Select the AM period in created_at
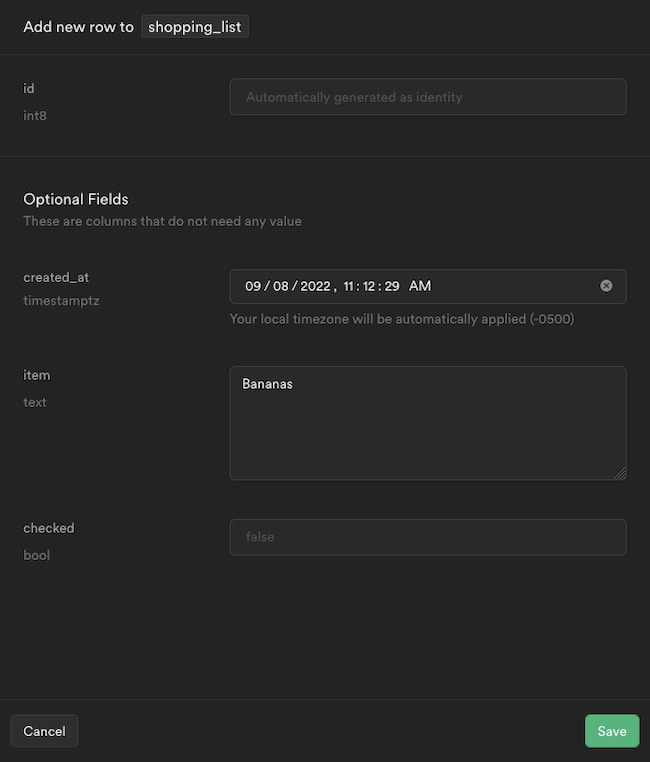The height and width of the screenshot is (762, 650). 420,286
